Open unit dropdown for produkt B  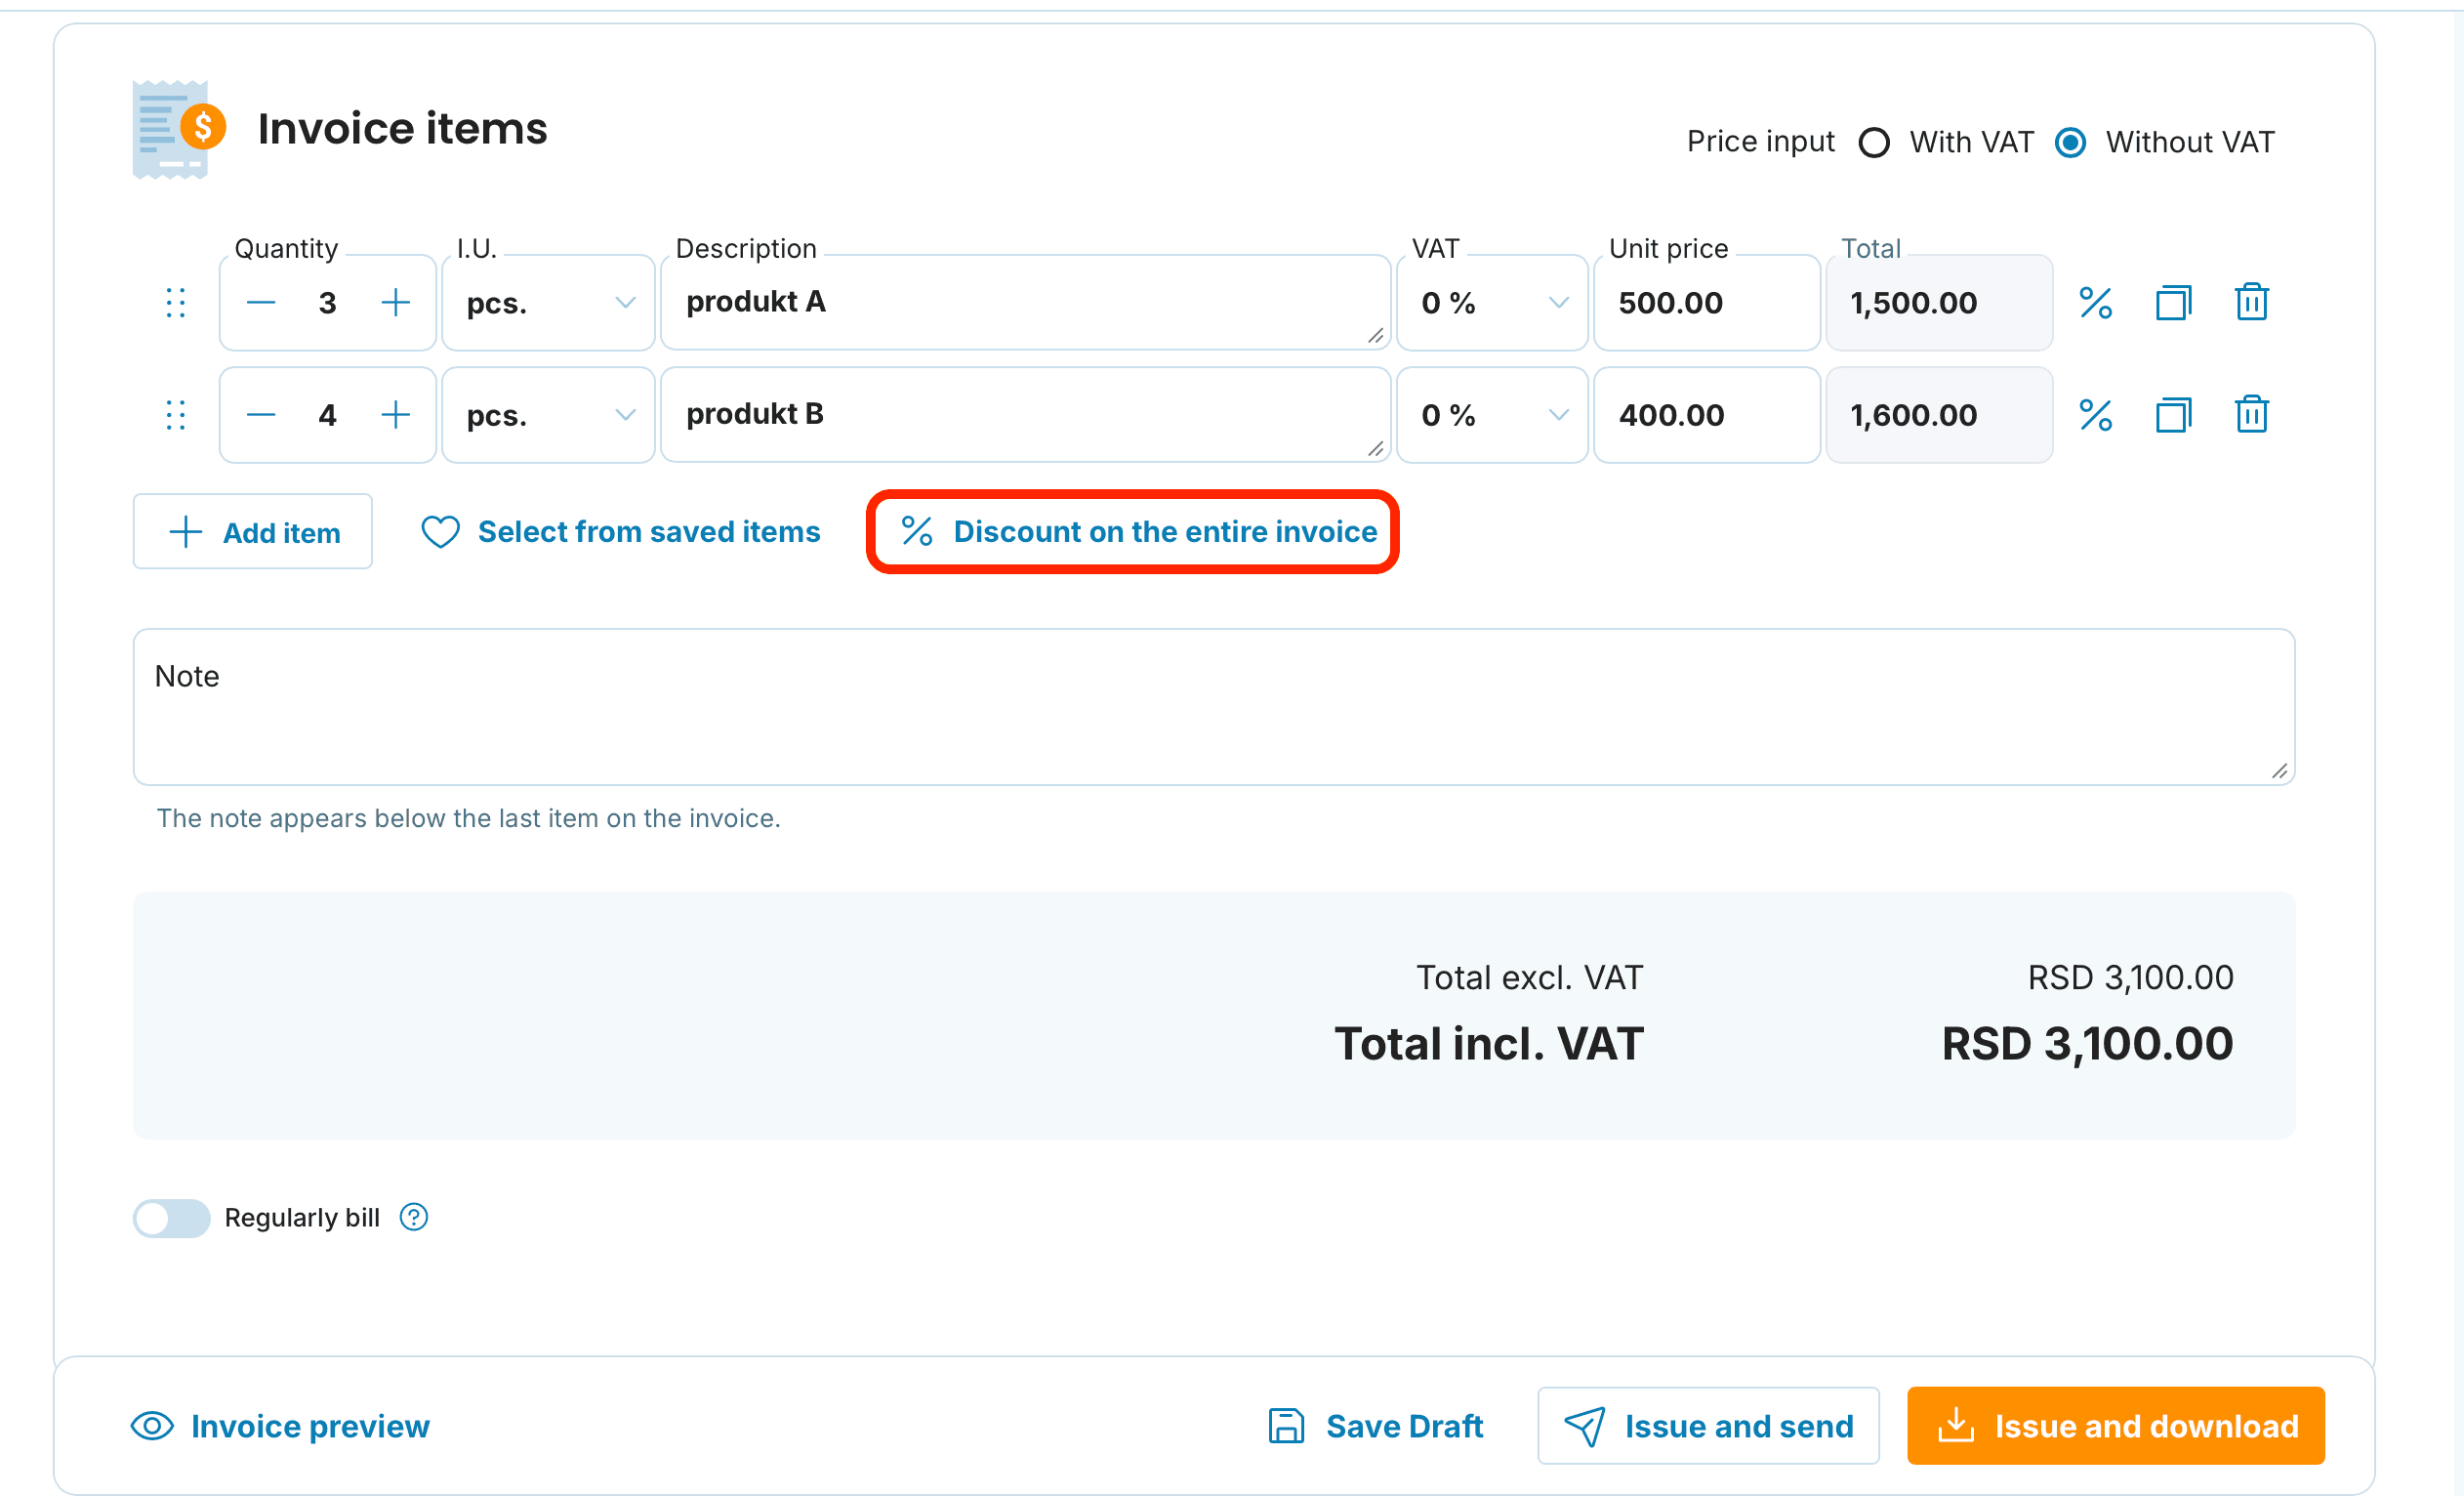(x=548, y=415)
